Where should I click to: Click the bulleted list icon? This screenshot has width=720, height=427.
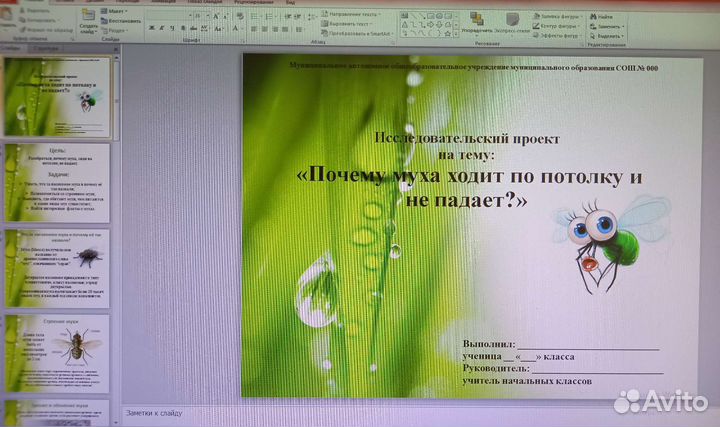pyautogui.click(x=255, y=17)
